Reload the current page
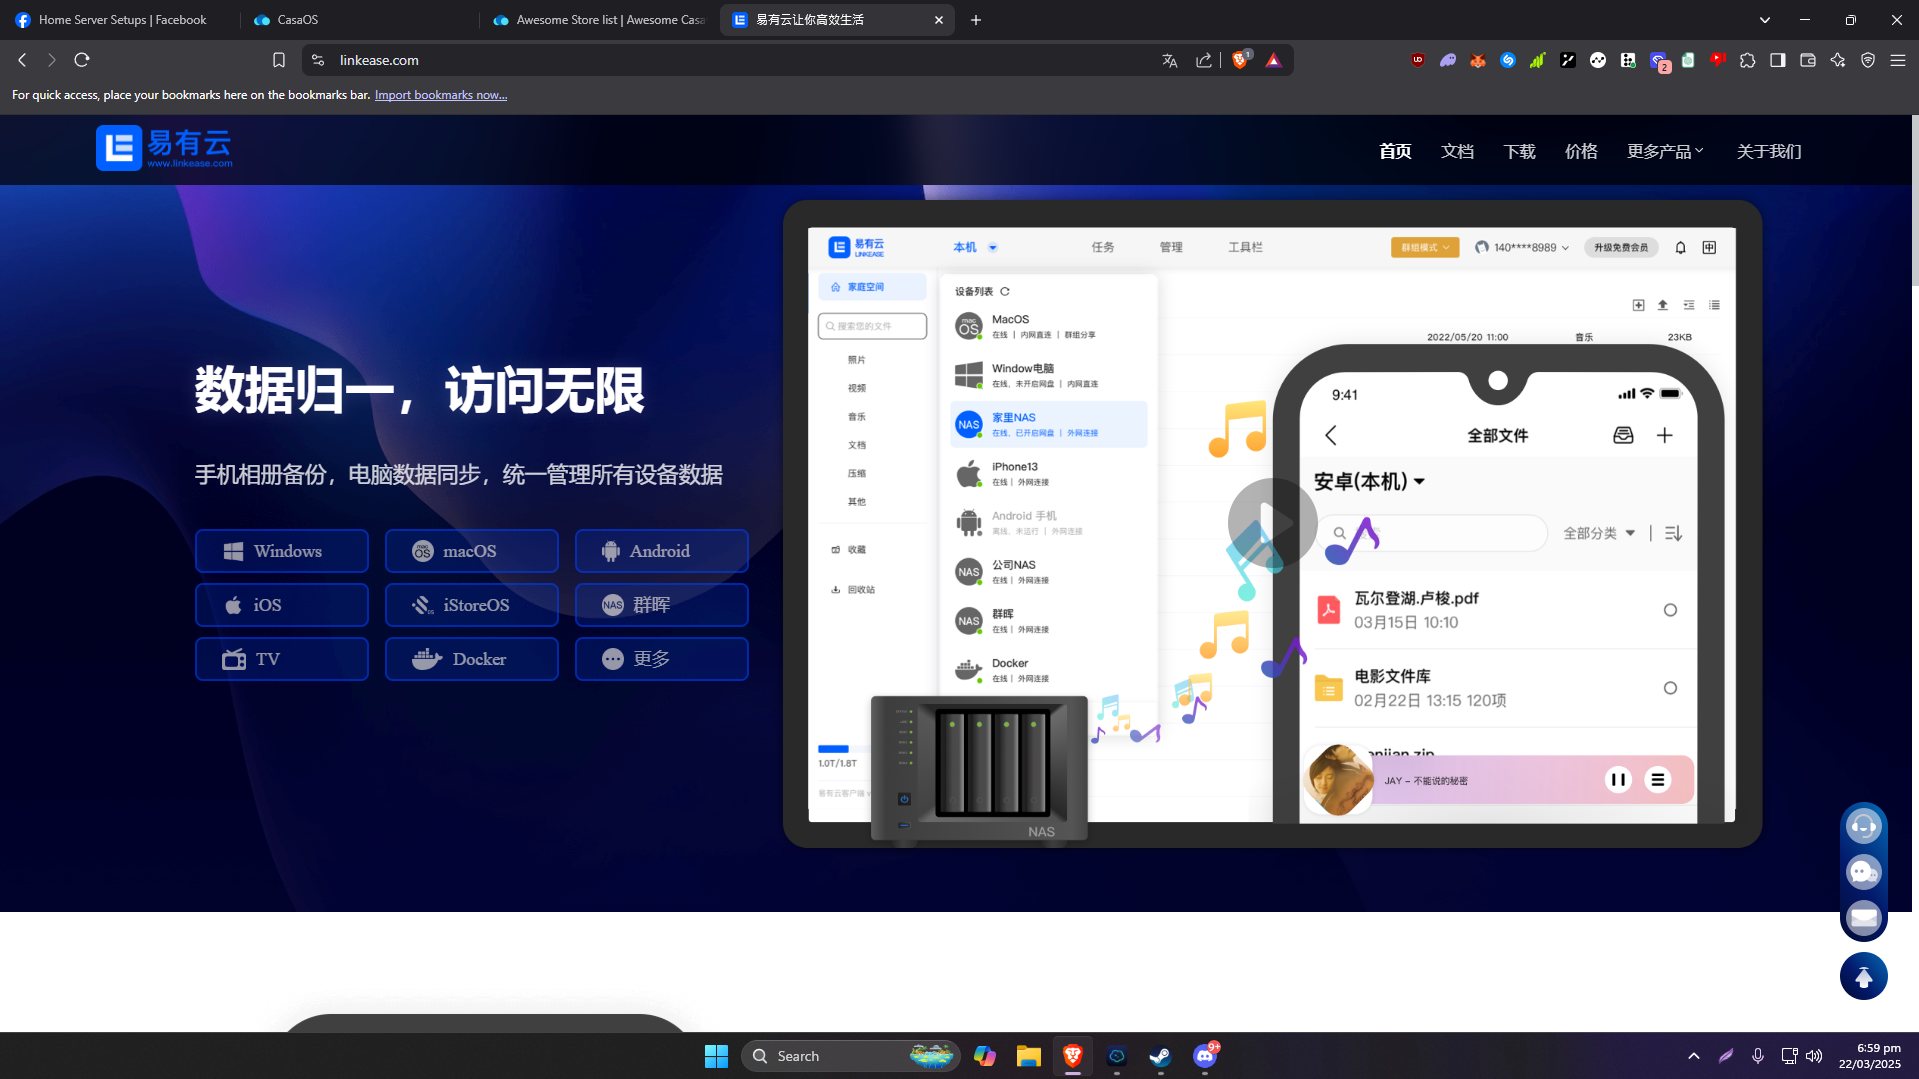Screen dimensions: 1919x1079 click(x=82, y=60)
